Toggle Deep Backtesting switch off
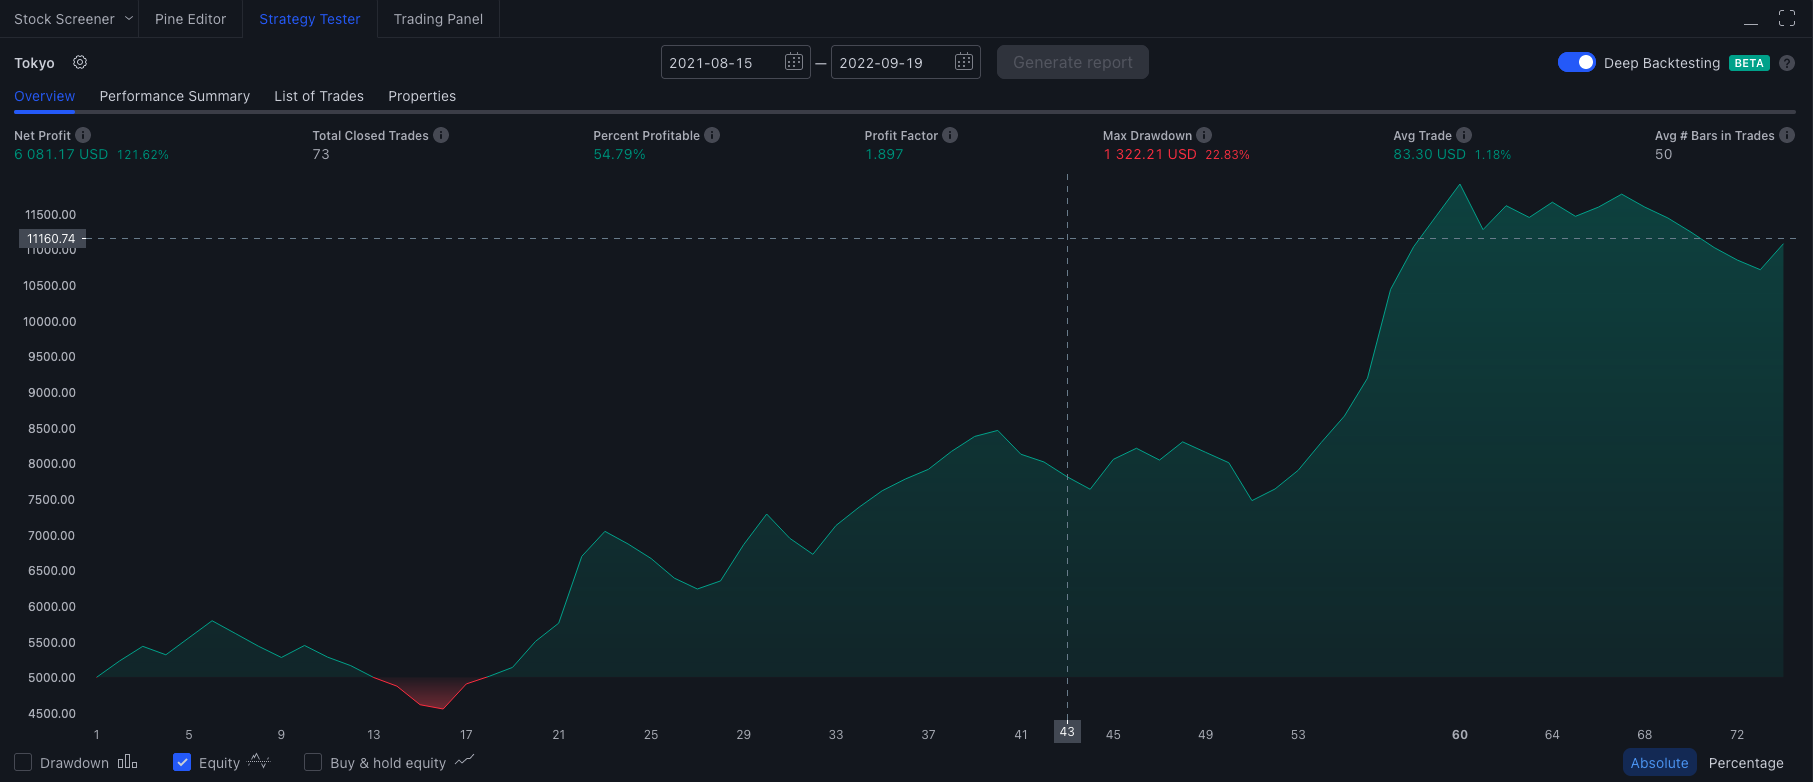Screen dimensions: 1813x782 coord(1577,62)
